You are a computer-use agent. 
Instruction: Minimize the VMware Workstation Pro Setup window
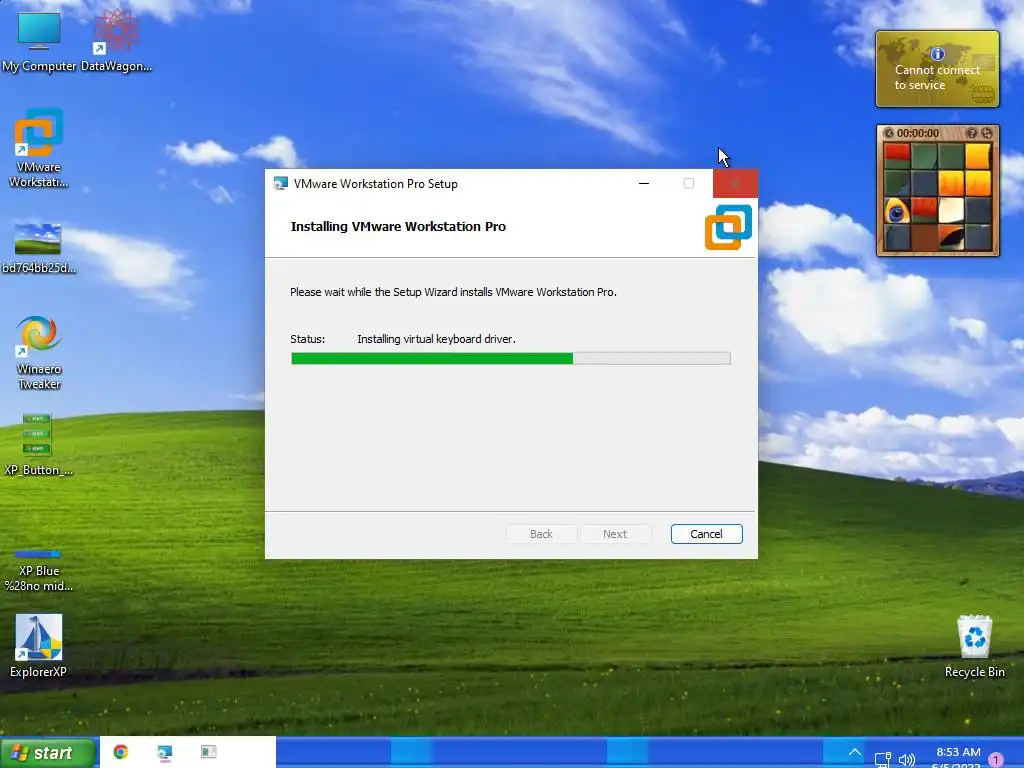coord(644,184)
